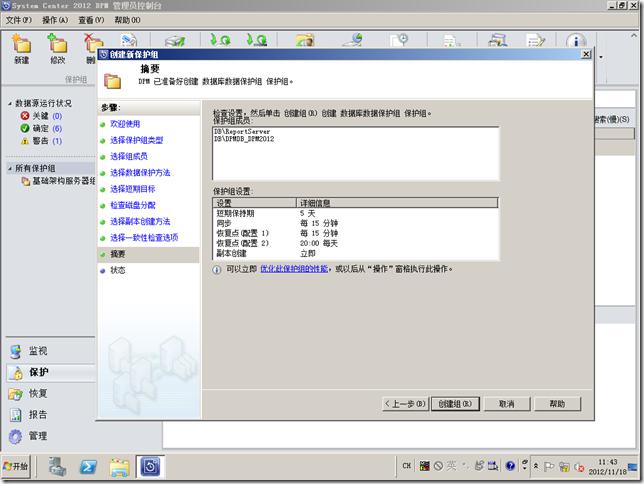Click the 管理 (Management) gear icon
This screenshot has height=484, width=644.
(x=16, y=436)
